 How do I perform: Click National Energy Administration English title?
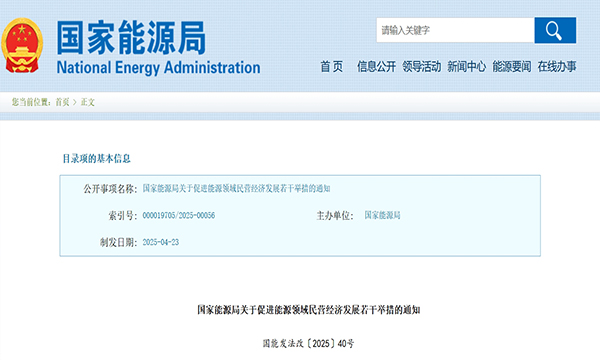pos(158,68)
